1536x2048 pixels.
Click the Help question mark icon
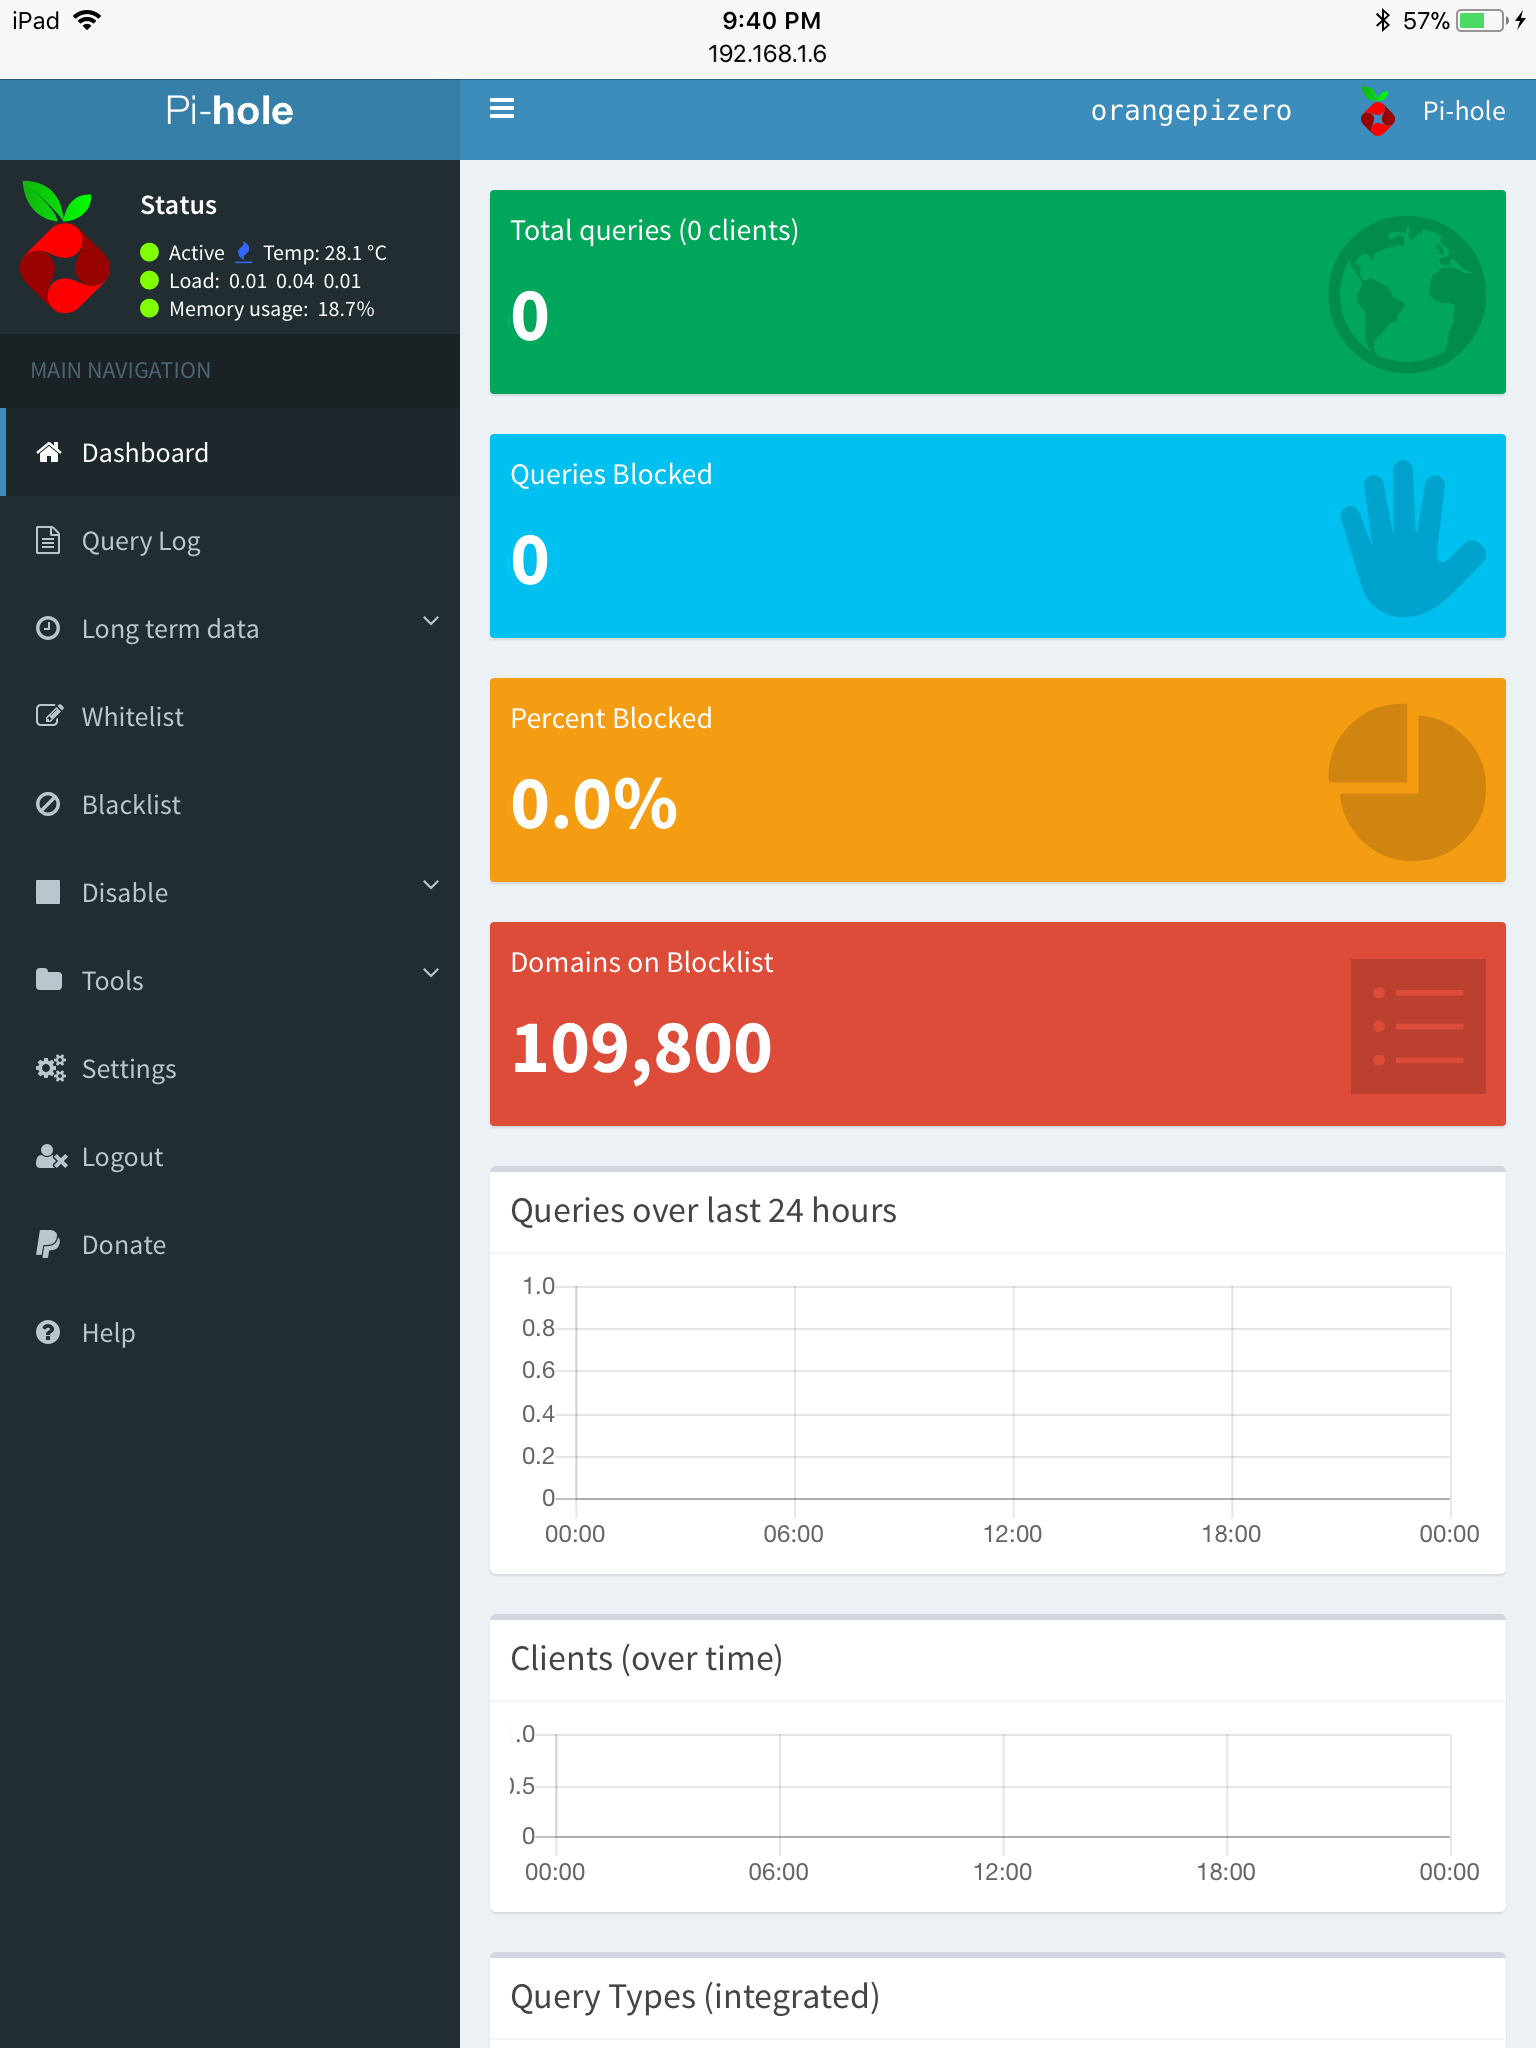click(x=48, y=1332)
